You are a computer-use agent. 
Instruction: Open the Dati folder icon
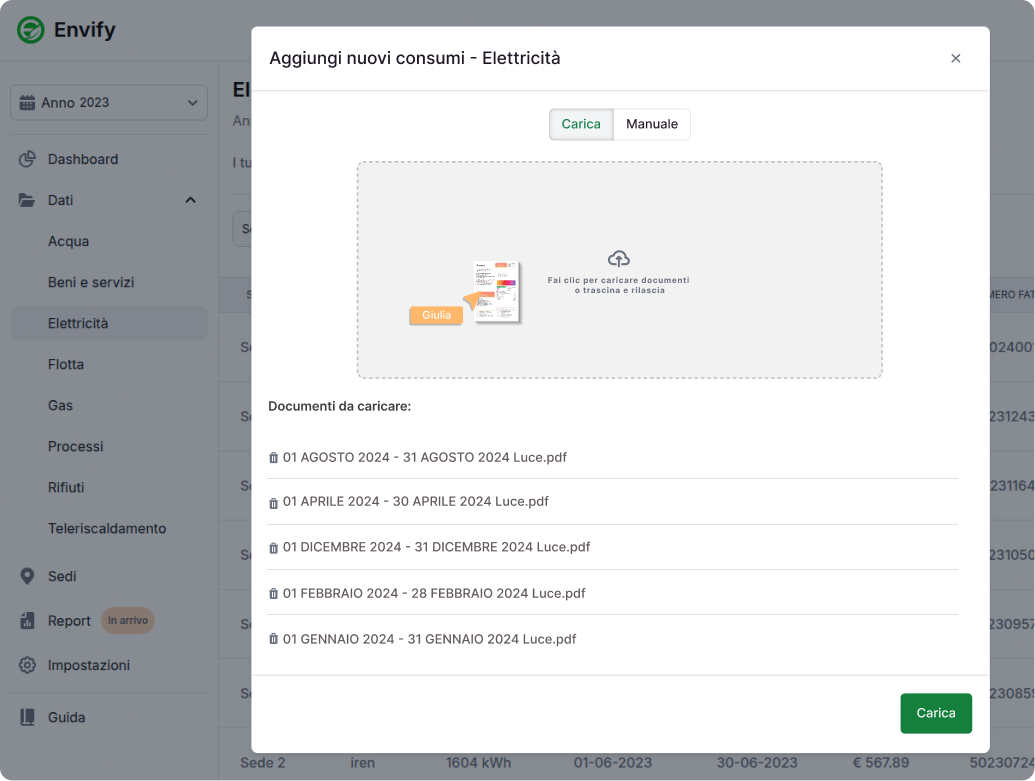click(29, 200)
